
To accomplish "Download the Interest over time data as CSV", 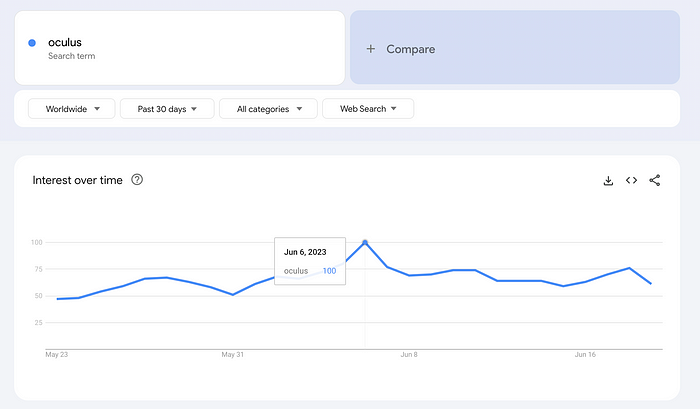I will [x=608, y=180].
